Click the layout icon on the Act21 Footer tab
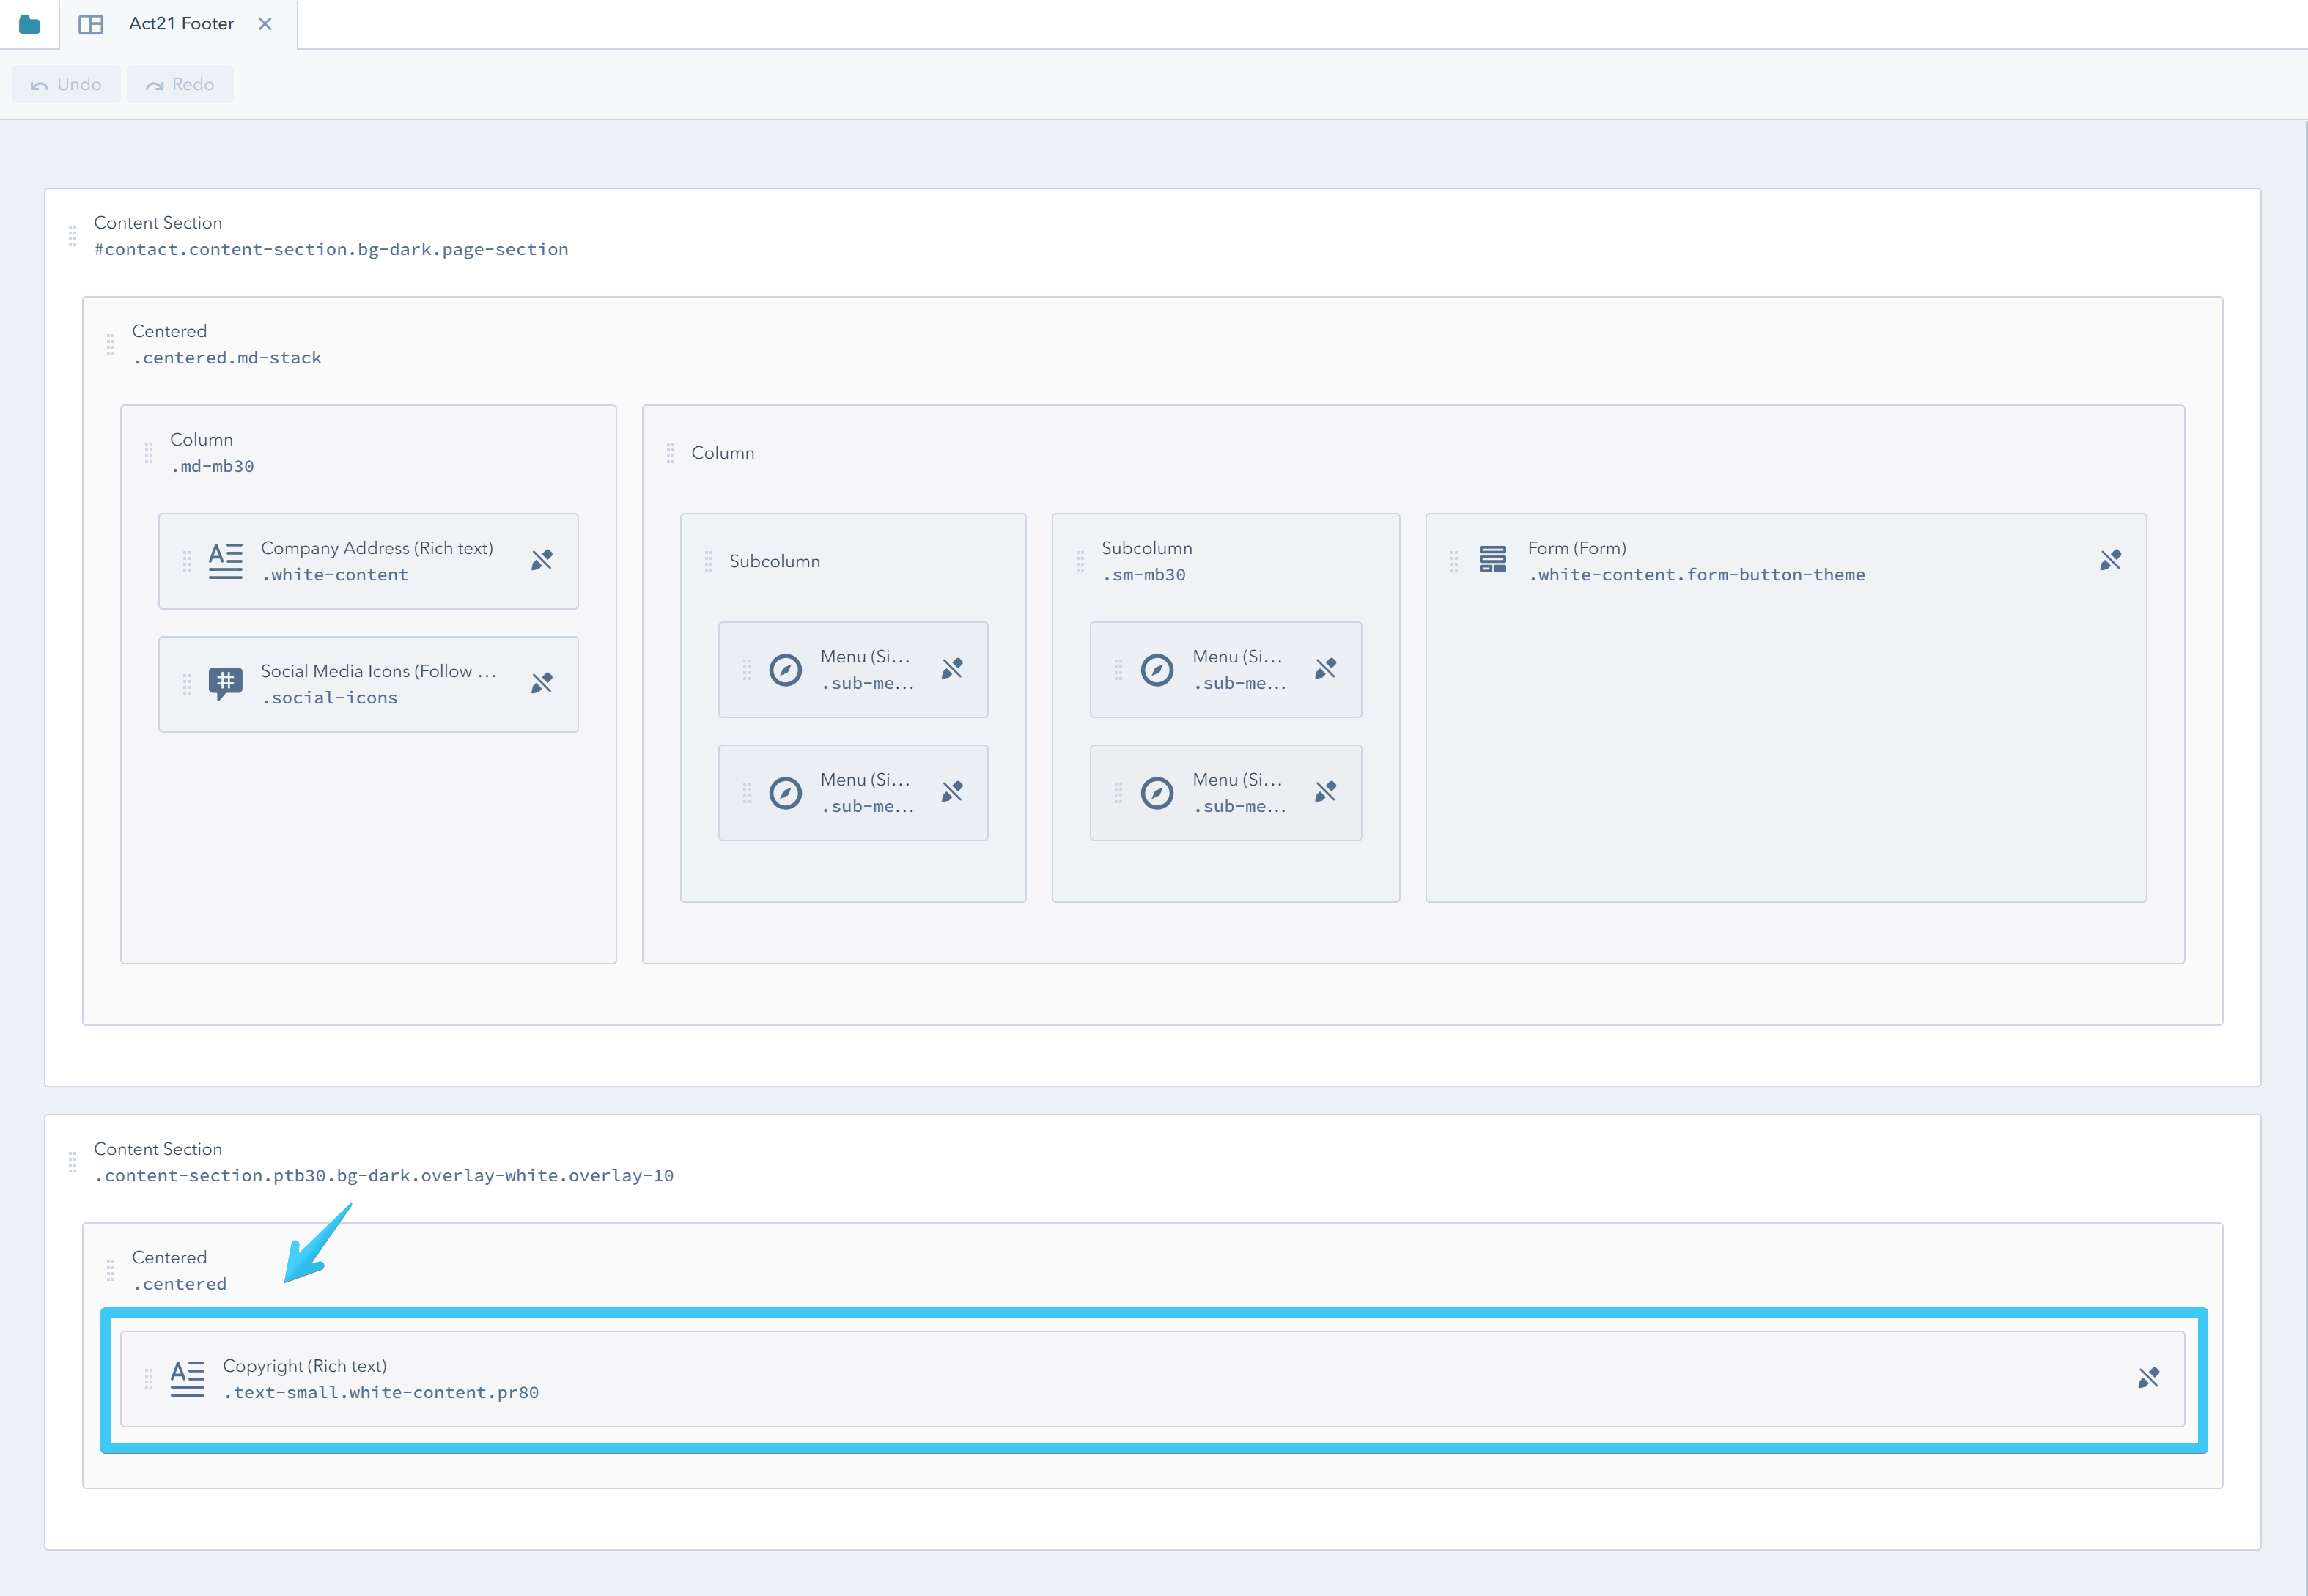The height and width of the screenshot is (1596, 2308). [92, 23]
